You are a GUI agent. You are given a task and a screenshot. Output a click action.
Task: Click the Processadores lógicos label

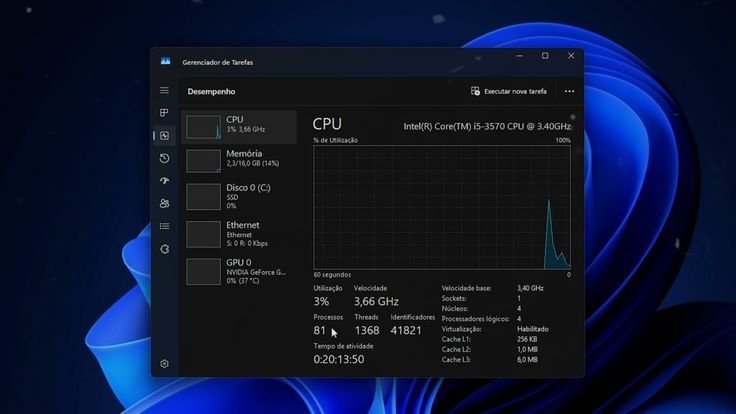[x=475, y=319]
